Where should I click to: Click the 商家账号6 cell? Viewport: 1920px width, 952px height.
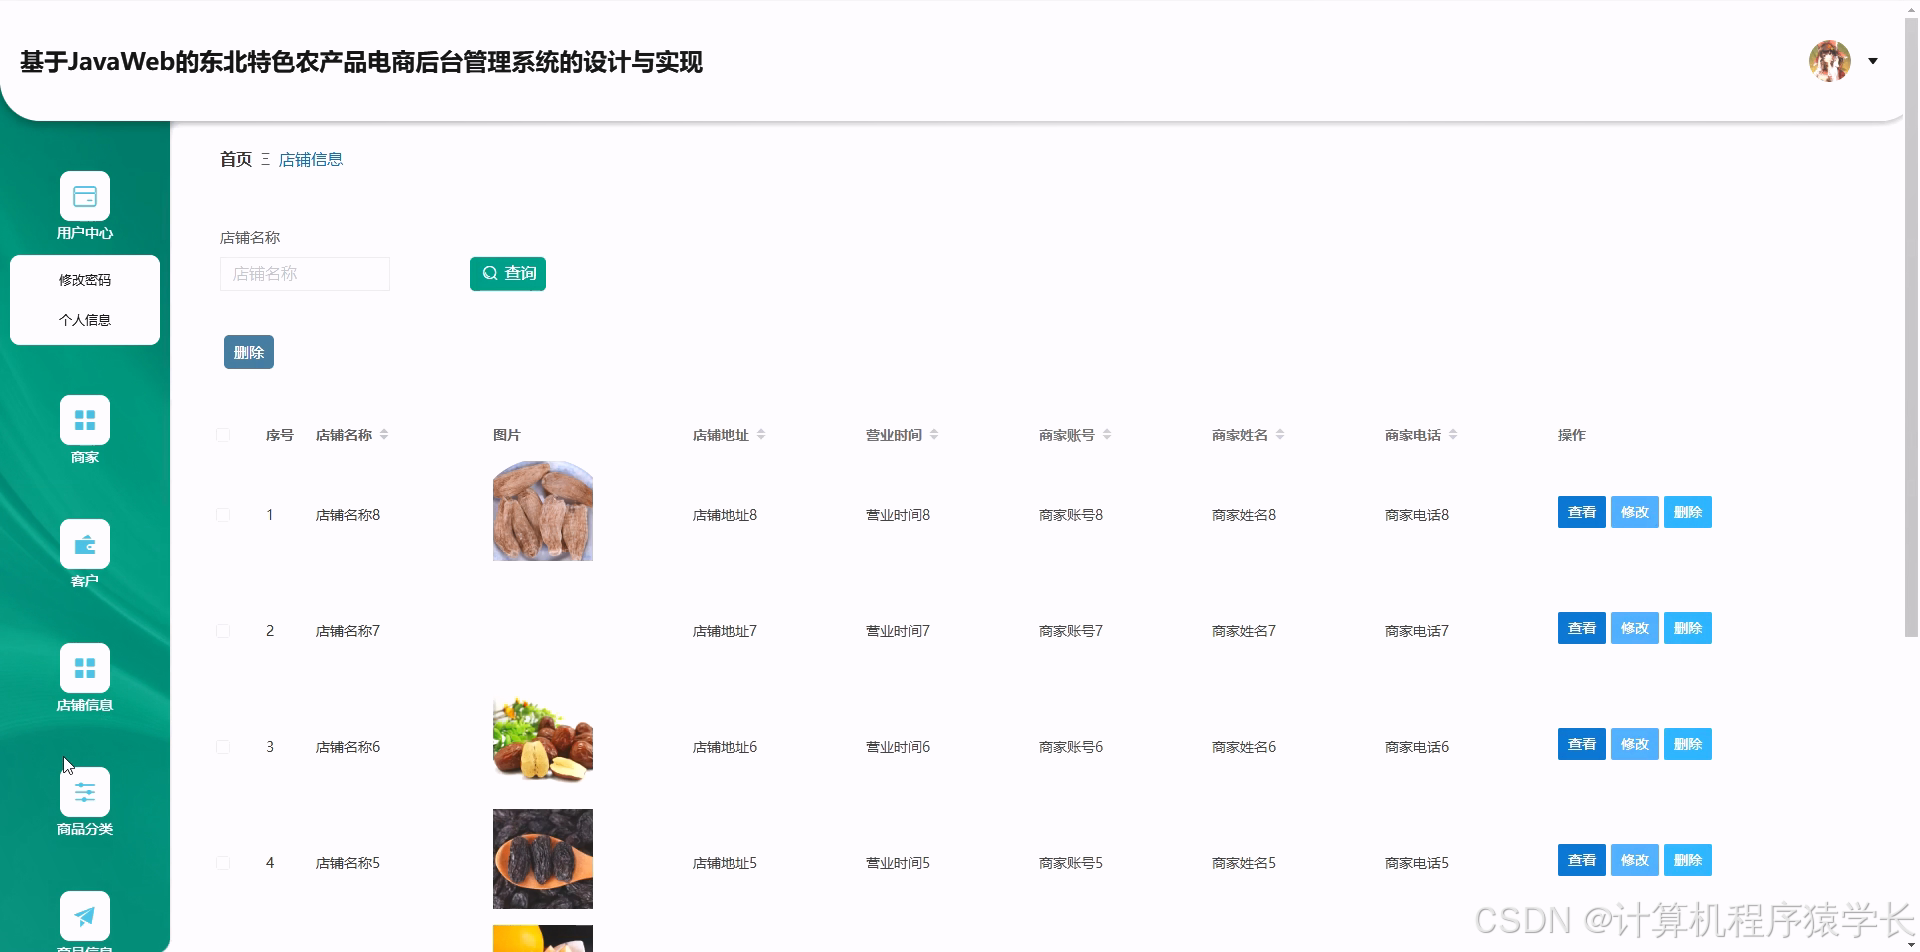[x=1071, y=747]
